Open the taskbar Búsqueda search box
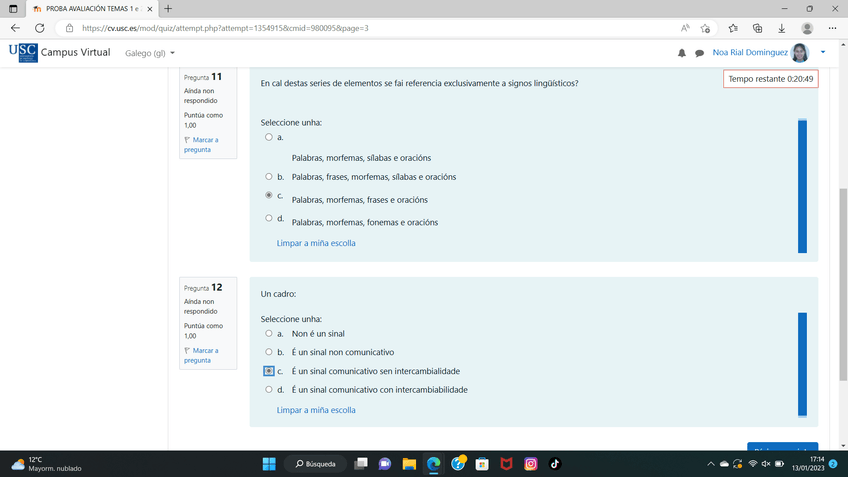 click(x=316, y=464)
